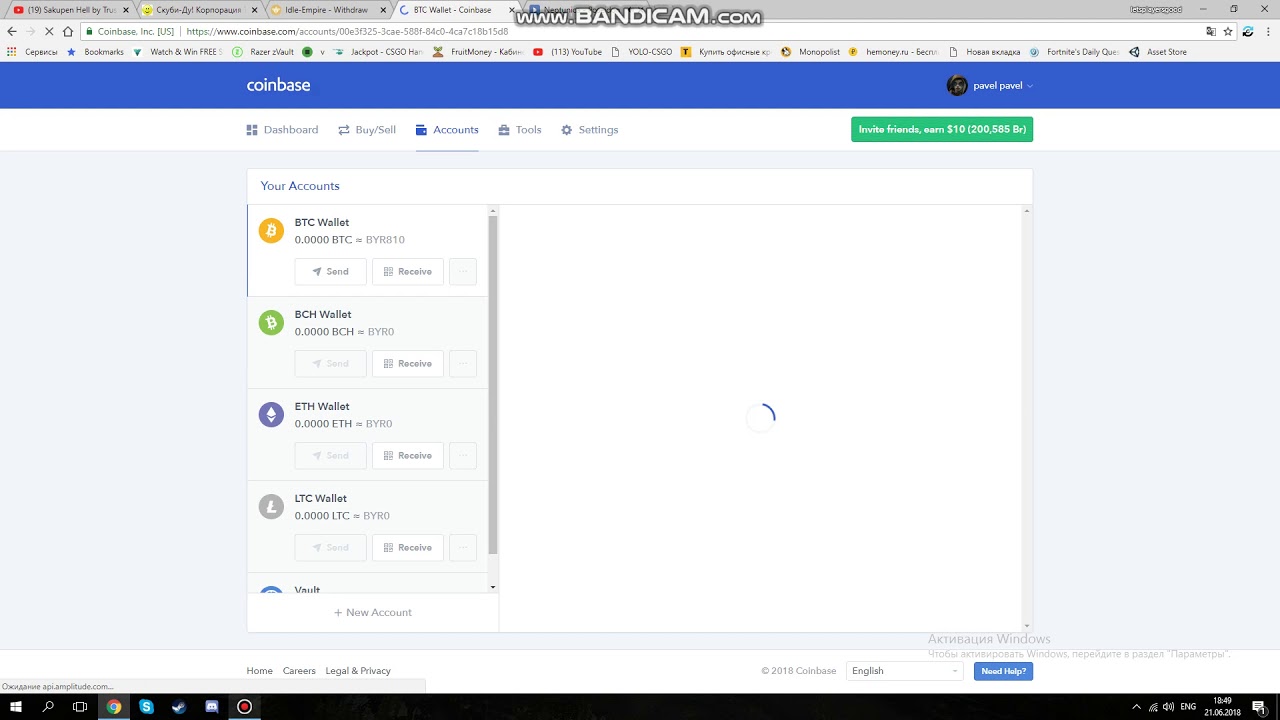Select the ETH Wallet ethereum icon
This screenshot has width=1280, height=720.
coord(271,415)
